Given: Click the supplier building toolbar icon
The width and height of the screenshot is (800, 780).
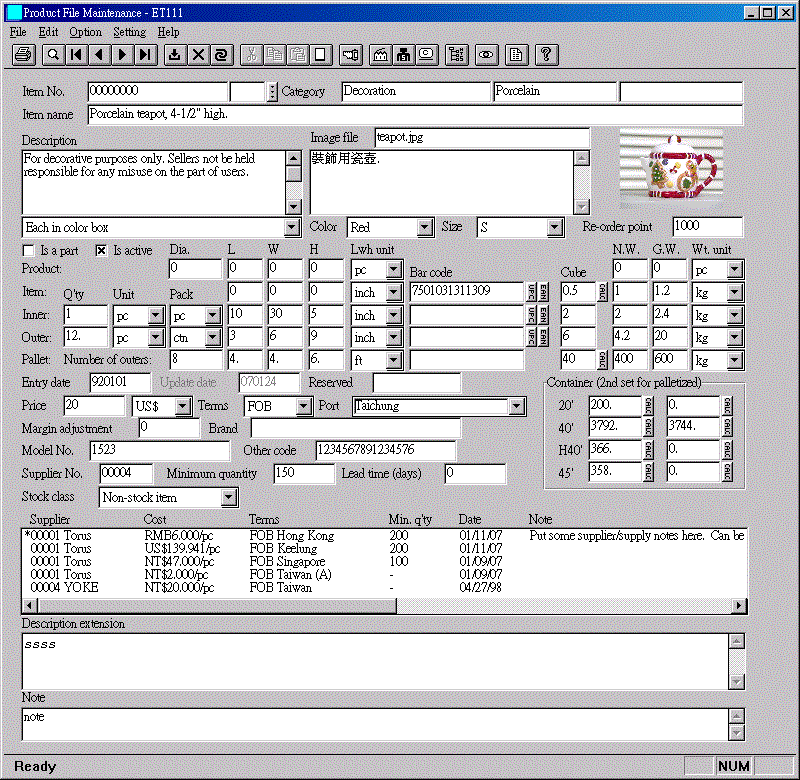Looking at the screenshot, I should (403, 55).
